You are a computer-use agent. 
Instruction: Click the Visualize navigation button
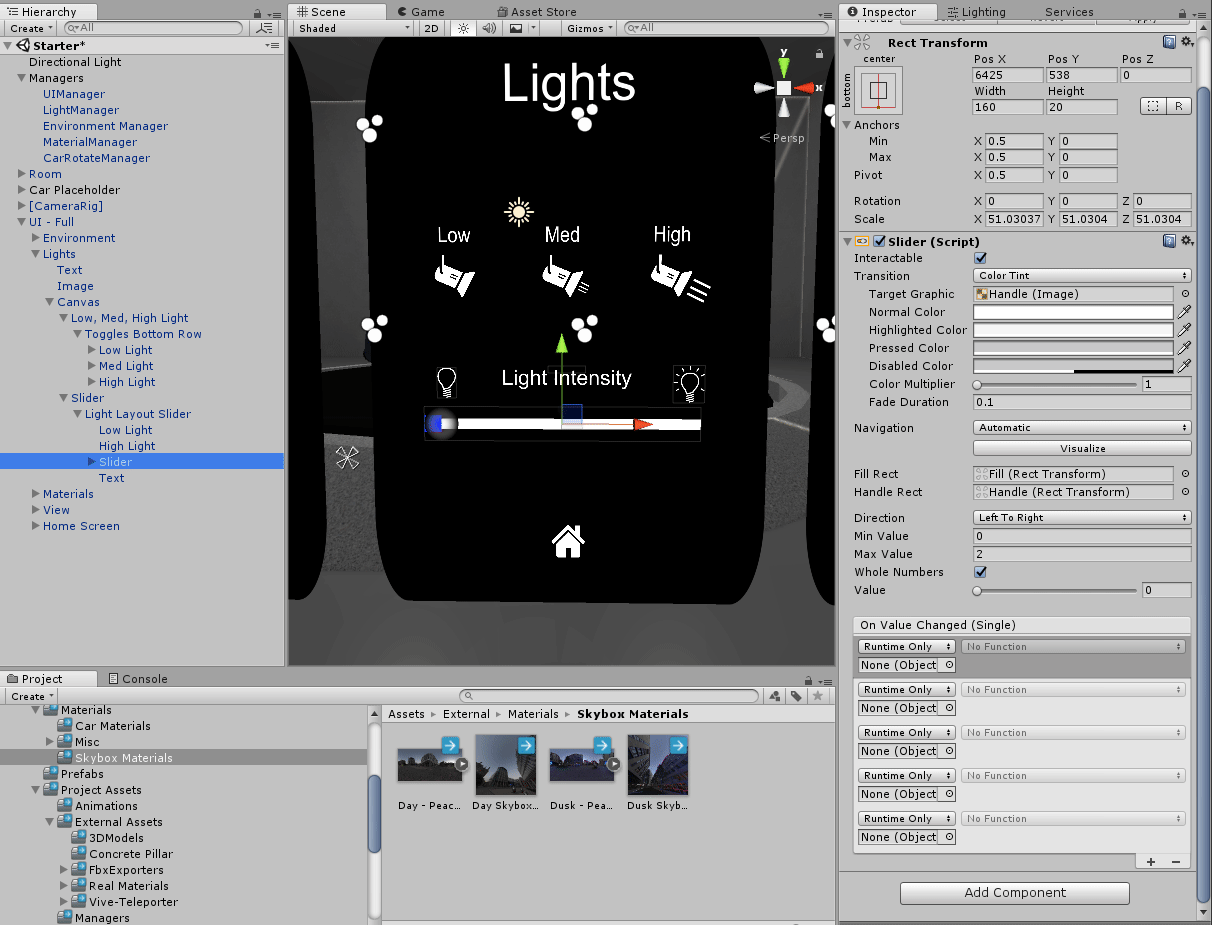(1082, 448)
